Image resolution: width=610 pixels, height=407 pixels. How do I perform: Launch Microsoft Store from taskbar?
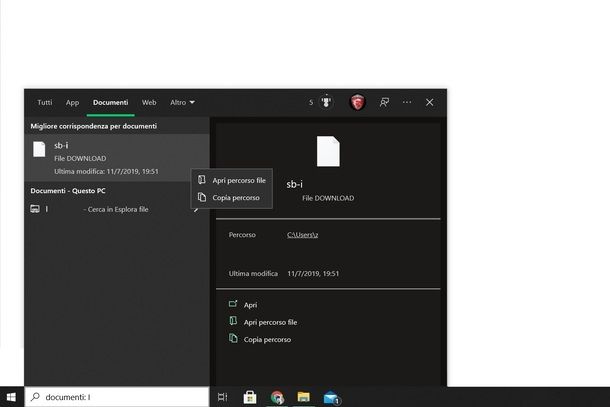click(x=250, y=397)
